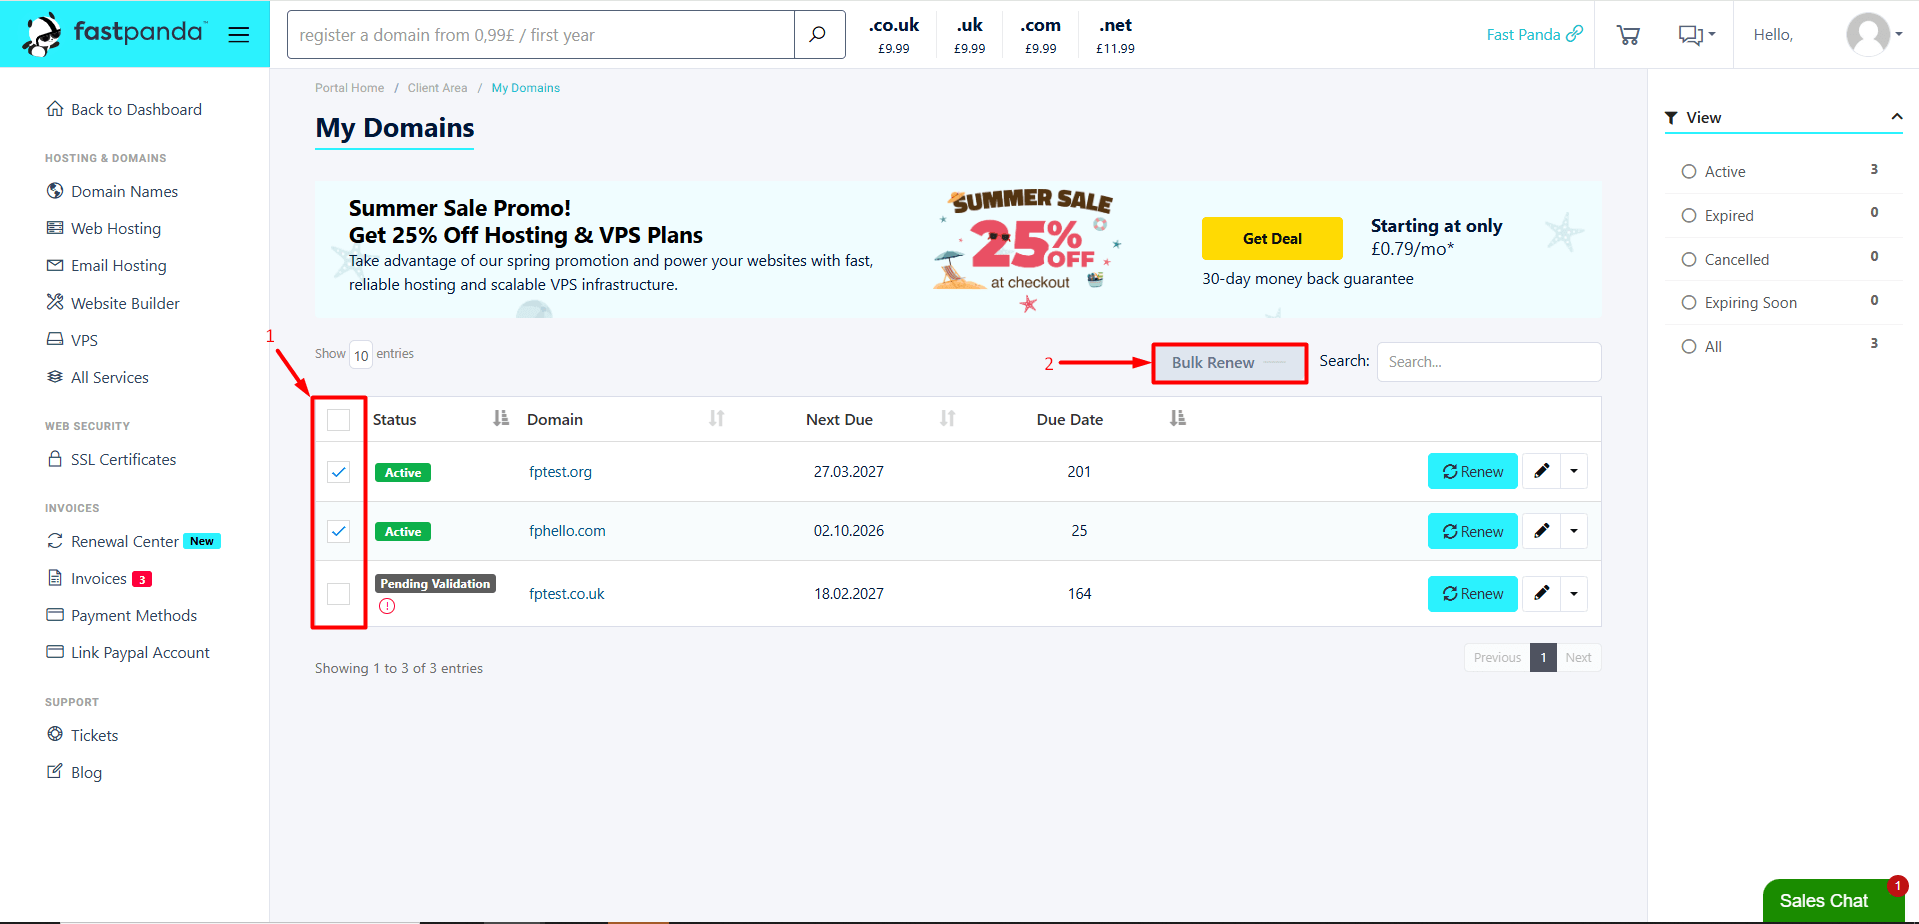Open the Sales Chat widget
The width and height of the screenshot is (1919, 924).
point(1833,900)
